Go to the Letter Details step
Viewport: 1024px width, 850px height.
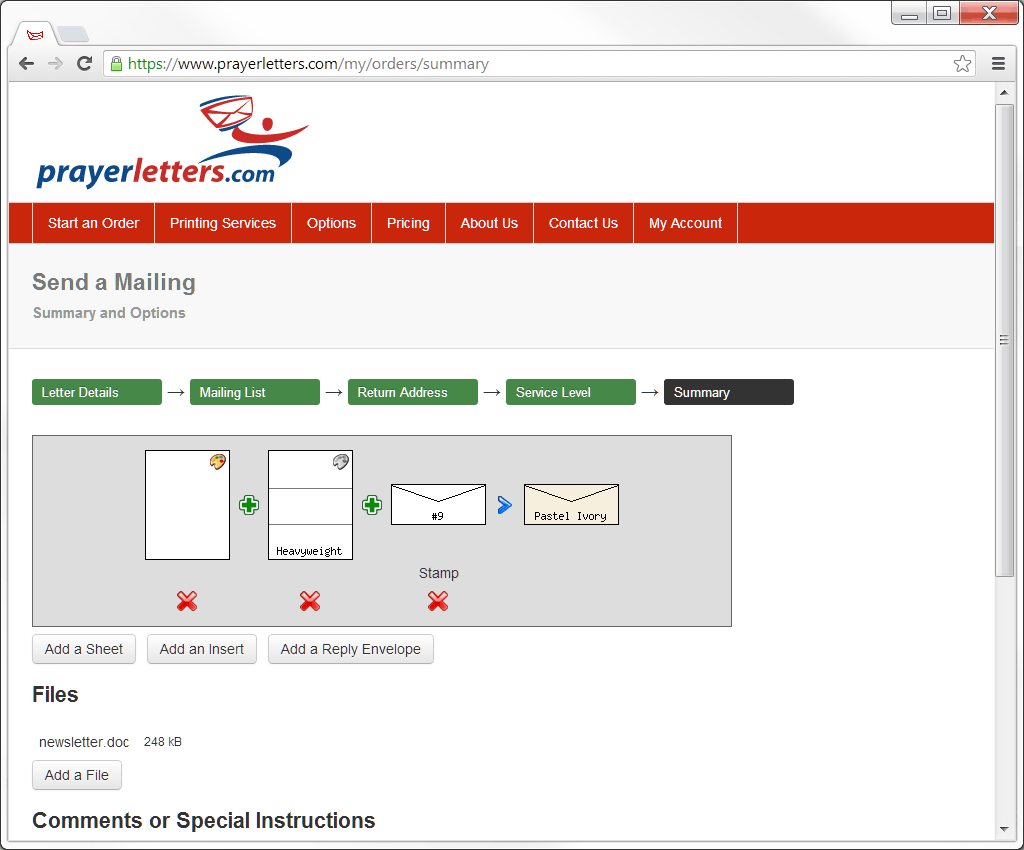pos(97,392)
